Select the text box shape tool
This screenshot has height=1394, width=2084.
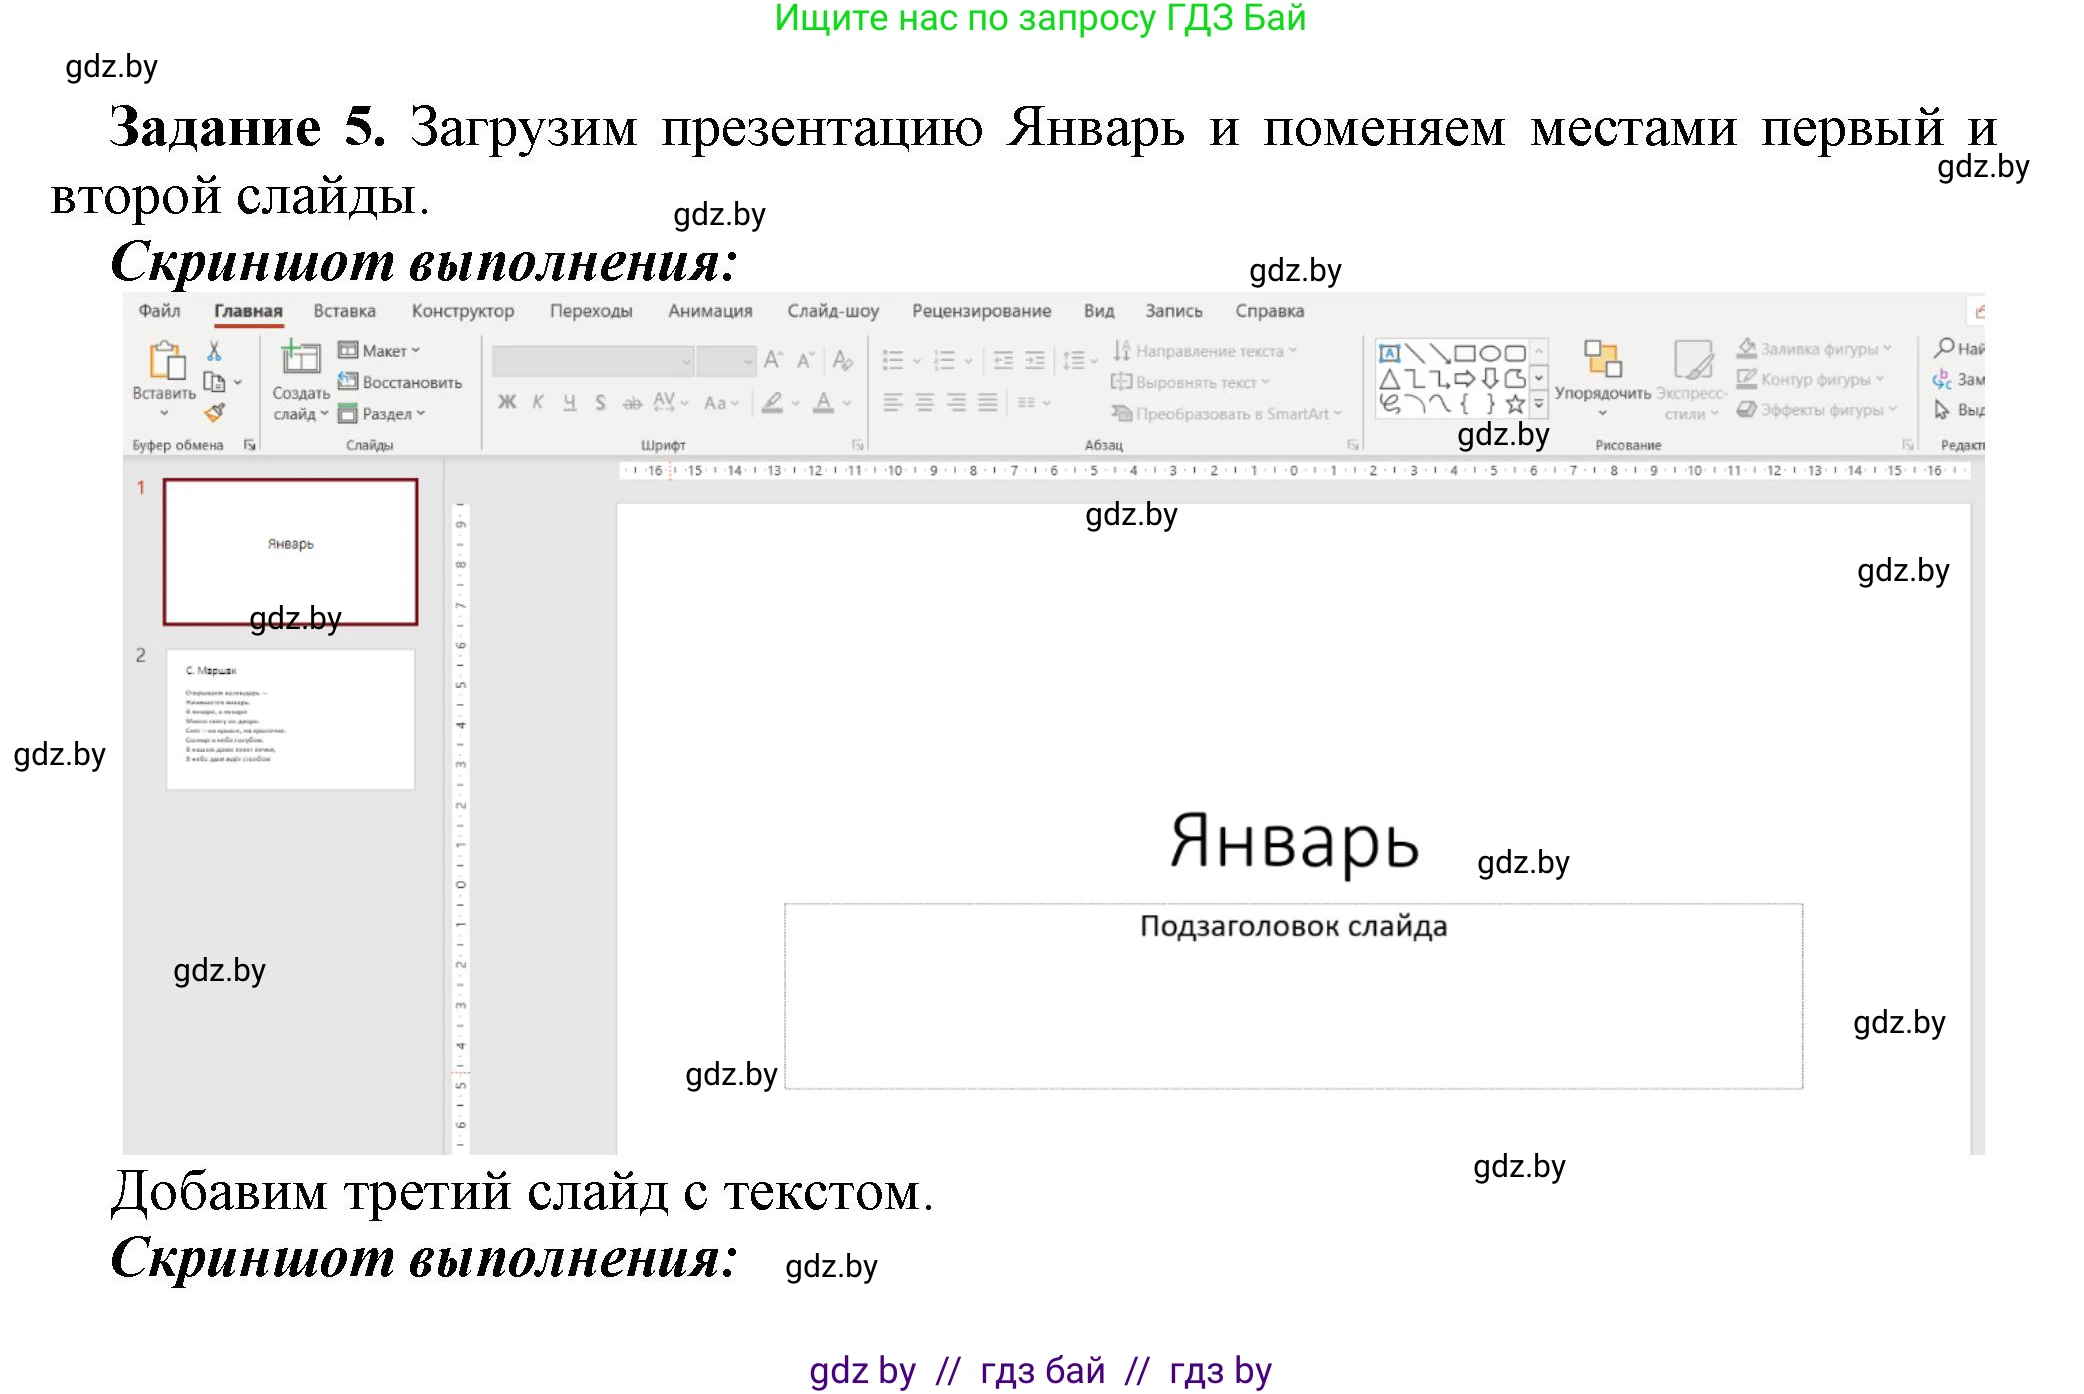click(x=1390, y=351)
